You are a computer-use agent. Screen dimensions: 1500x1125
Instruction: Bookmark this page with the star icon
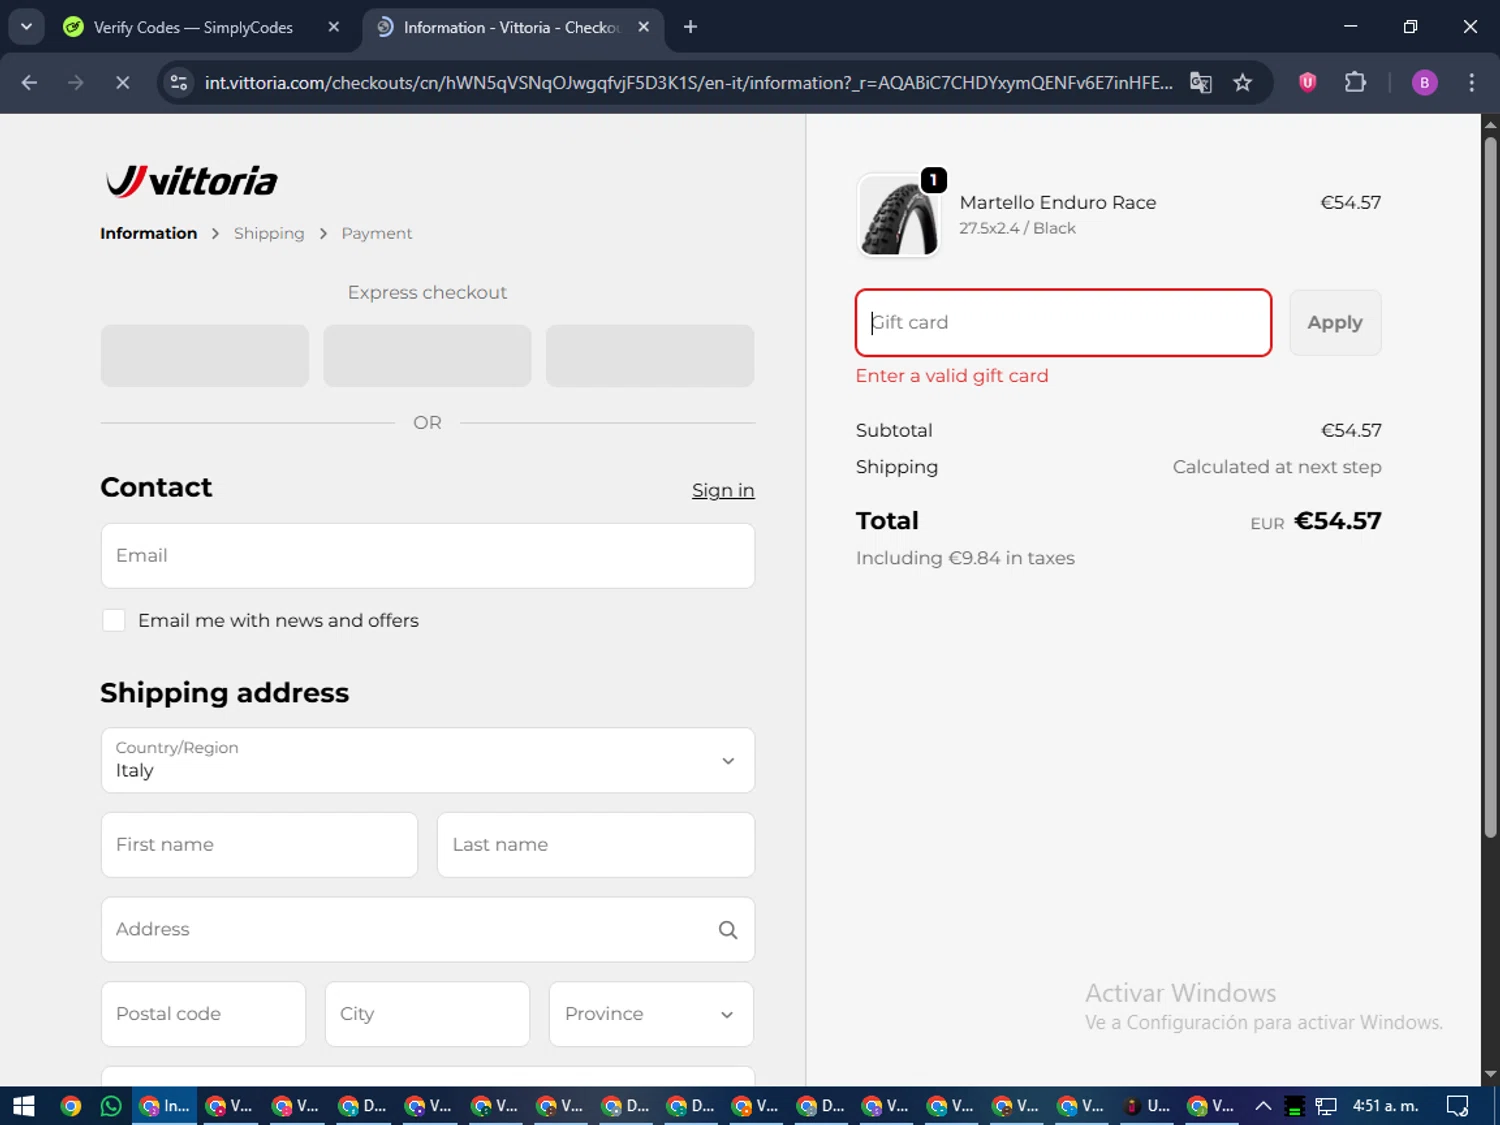coord(1243,83)
